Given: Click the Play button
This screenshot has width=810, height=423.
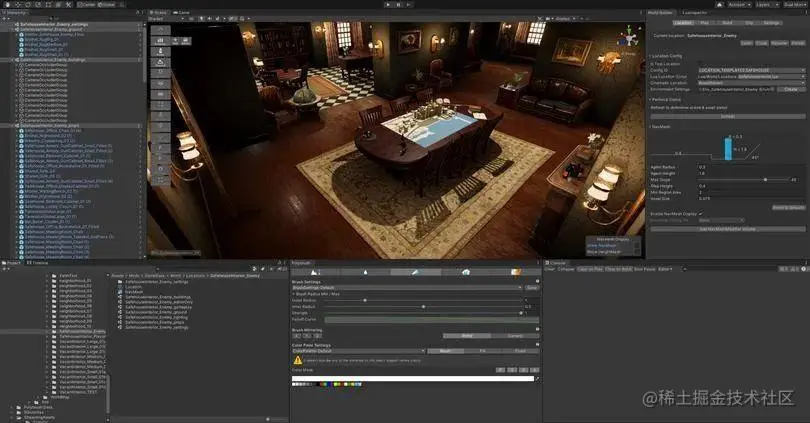Looking at the screenshot, I should point(388,4).
